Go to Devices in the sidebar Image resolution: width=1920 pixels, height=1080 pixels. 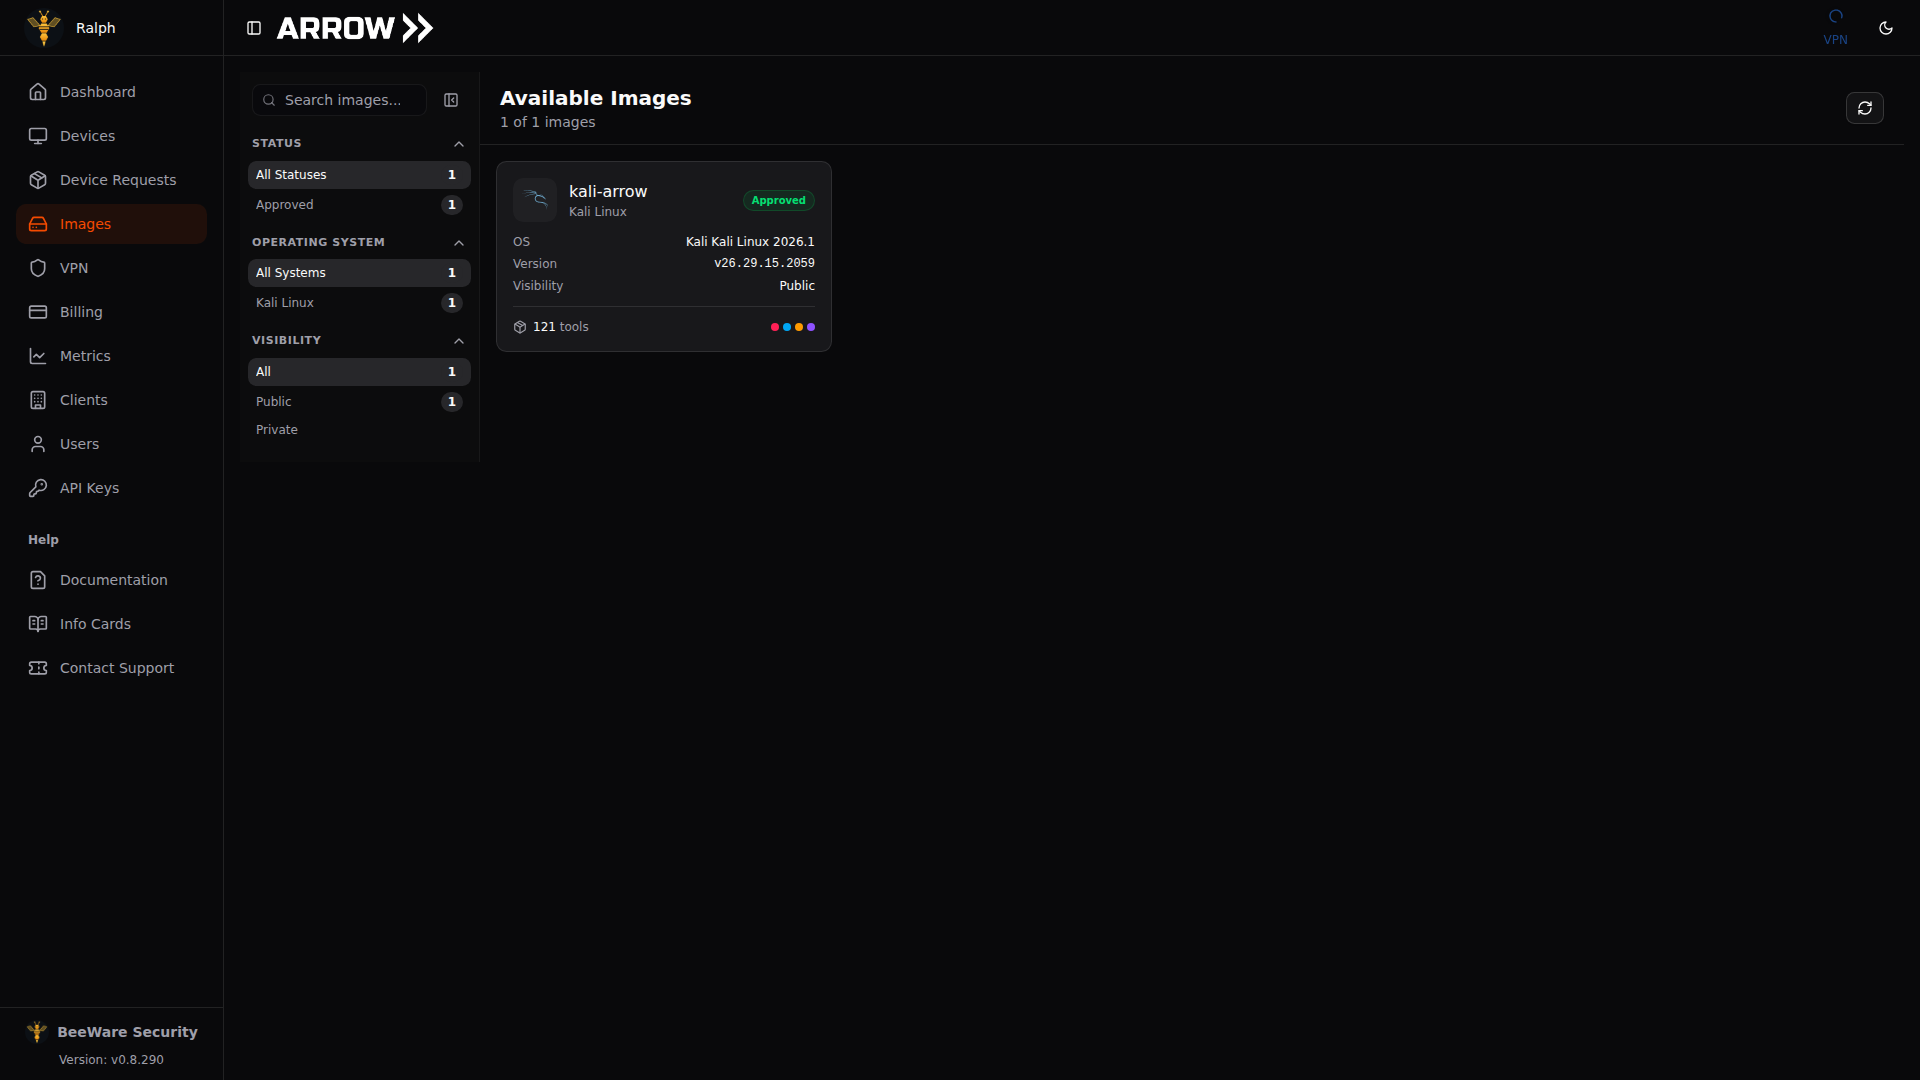point(111,136)
